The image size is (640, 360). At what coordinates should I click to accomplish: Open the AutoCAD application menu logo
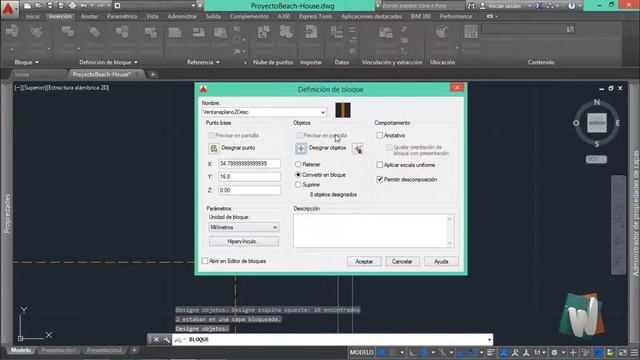[8, 8]
